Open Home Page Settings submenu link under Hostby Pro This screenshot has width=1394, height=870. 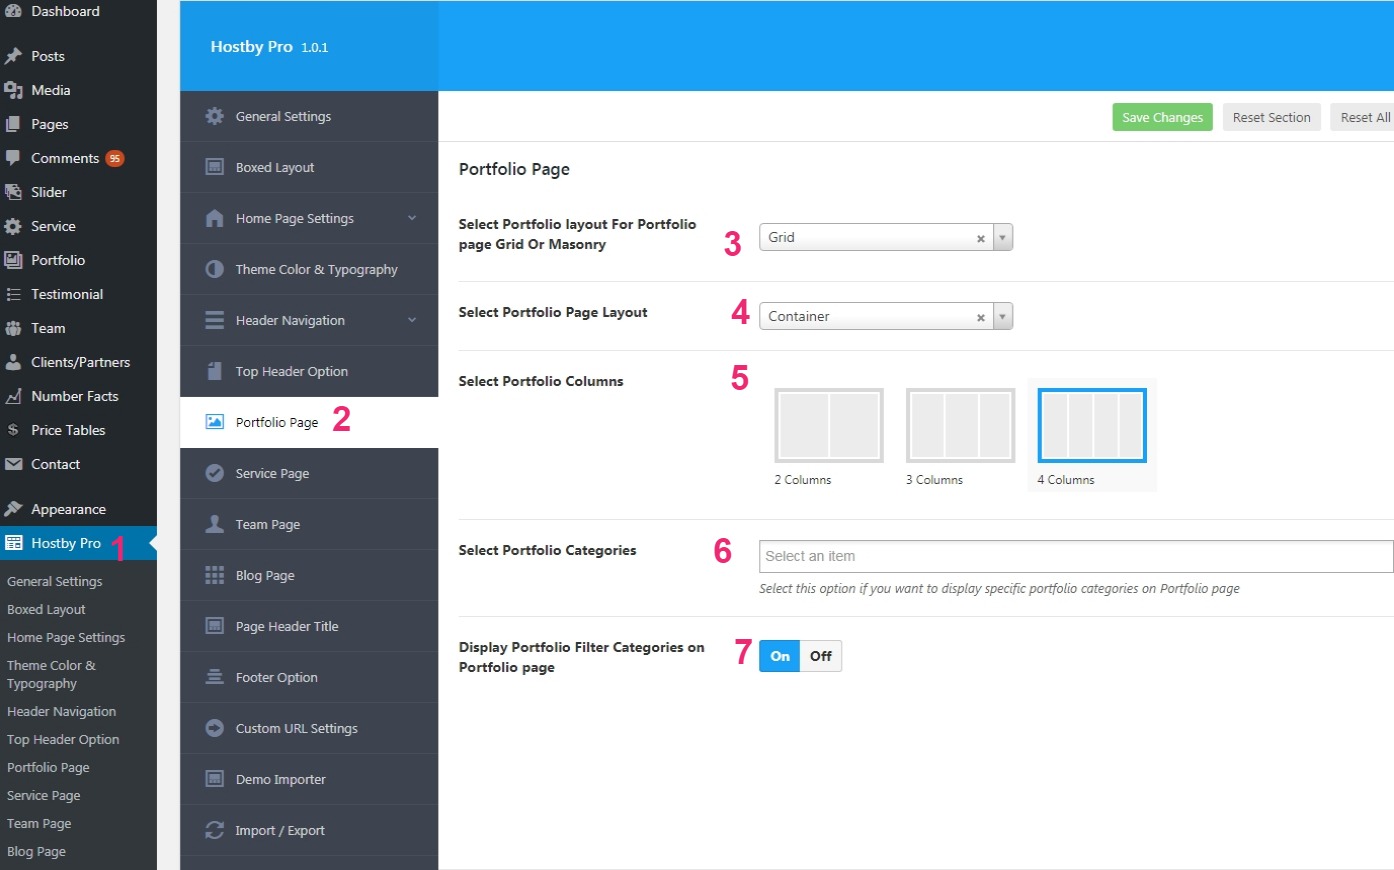point(66,637)
